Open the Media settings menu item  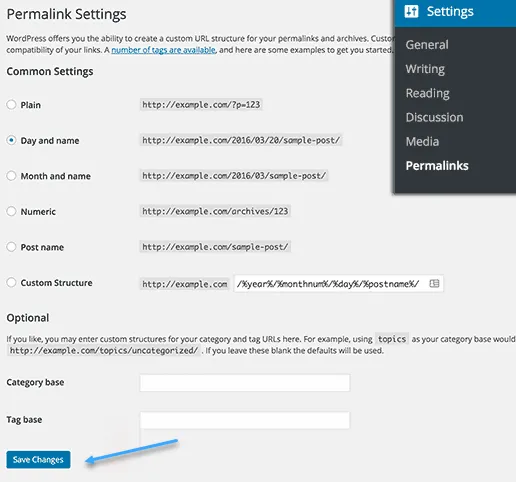tap(422, 142)
